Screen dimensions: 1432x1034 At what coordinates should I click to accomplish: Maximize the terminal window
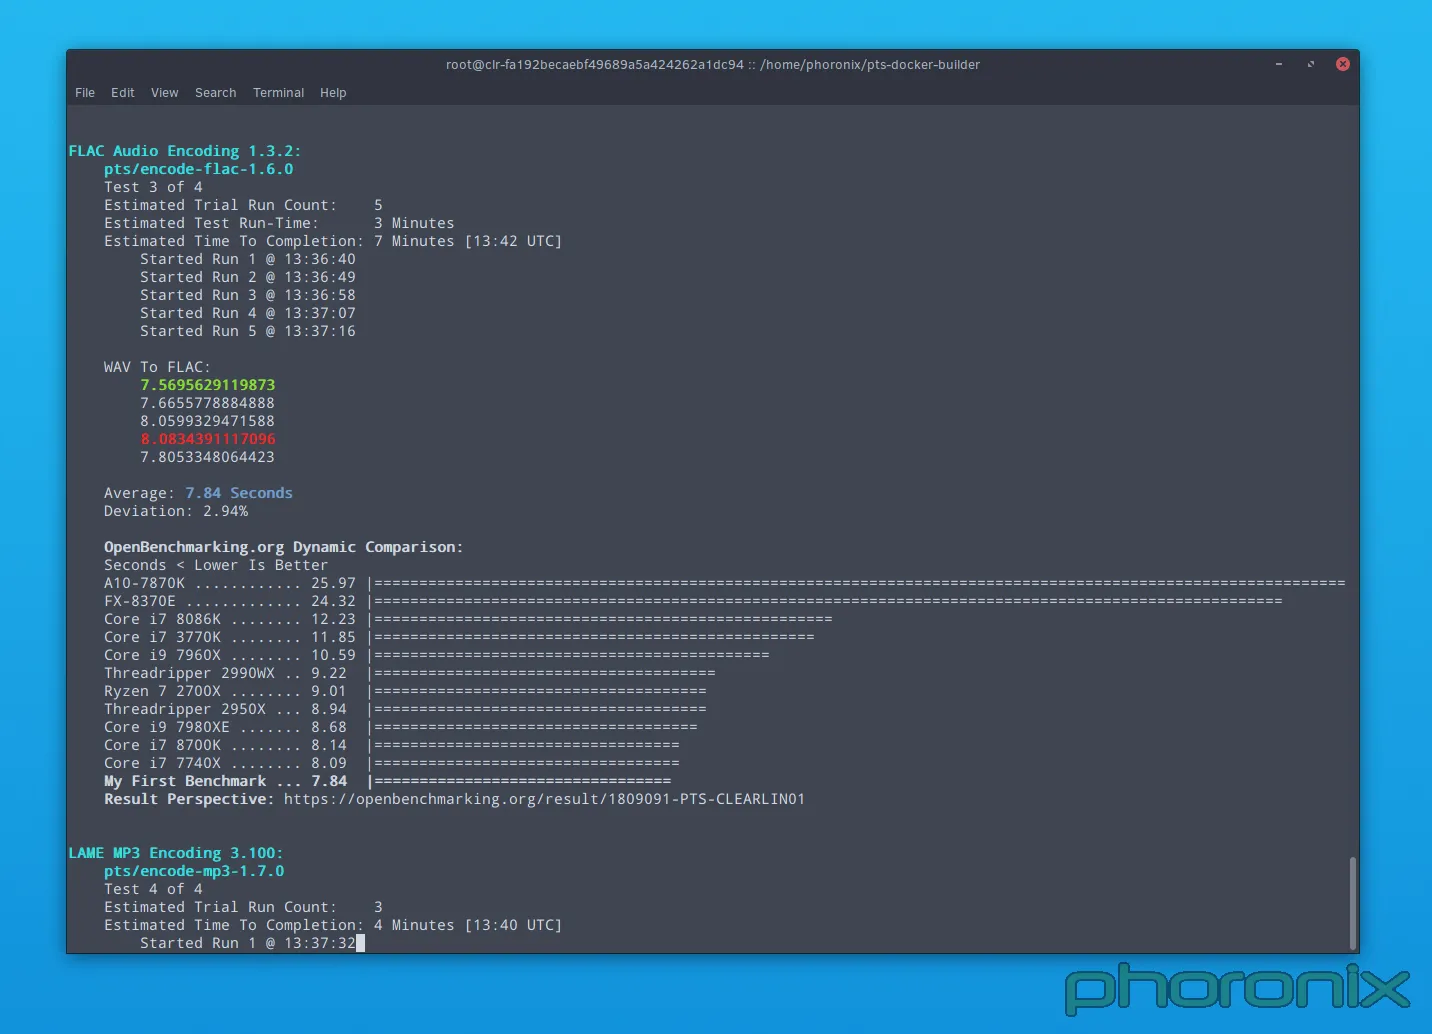tap(1310, 64)
